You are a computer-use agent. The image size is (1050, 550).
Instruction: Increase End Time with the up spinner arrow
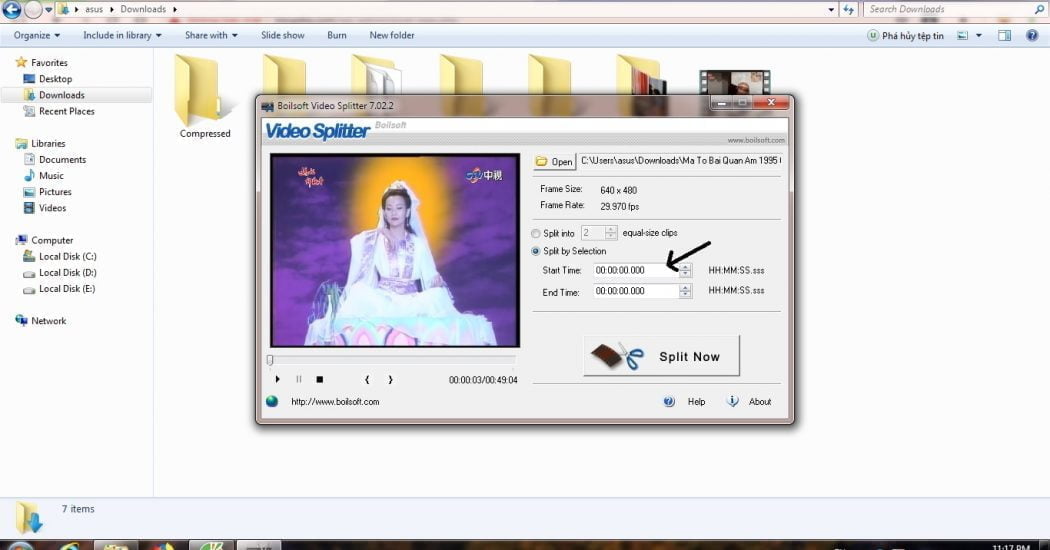tap(684, 287)
